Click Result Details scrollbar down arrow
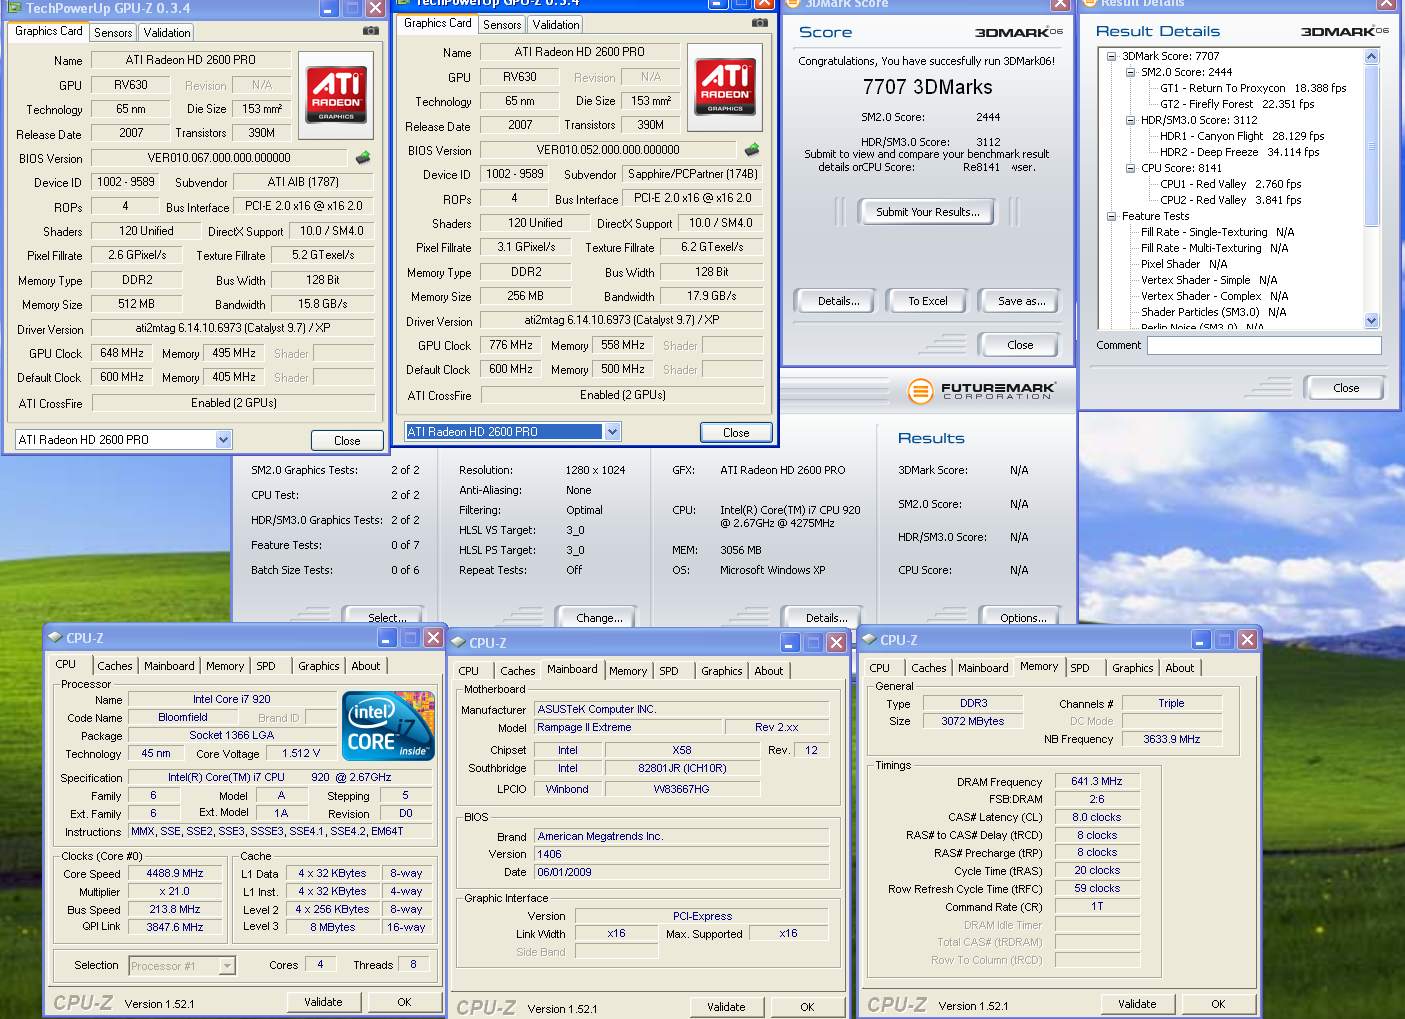Viewport: 1405px width, 1019px height. (x=1371, y=321)
